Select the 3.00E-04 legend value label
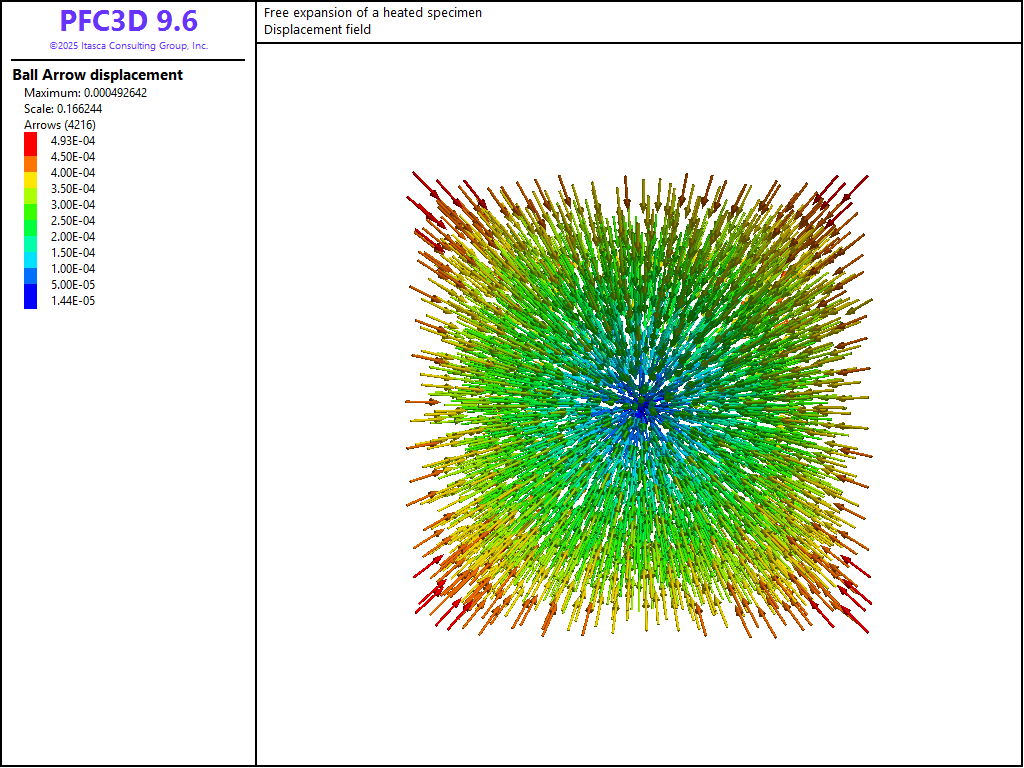Screen dimensions: 1024x768 (73, 205)
